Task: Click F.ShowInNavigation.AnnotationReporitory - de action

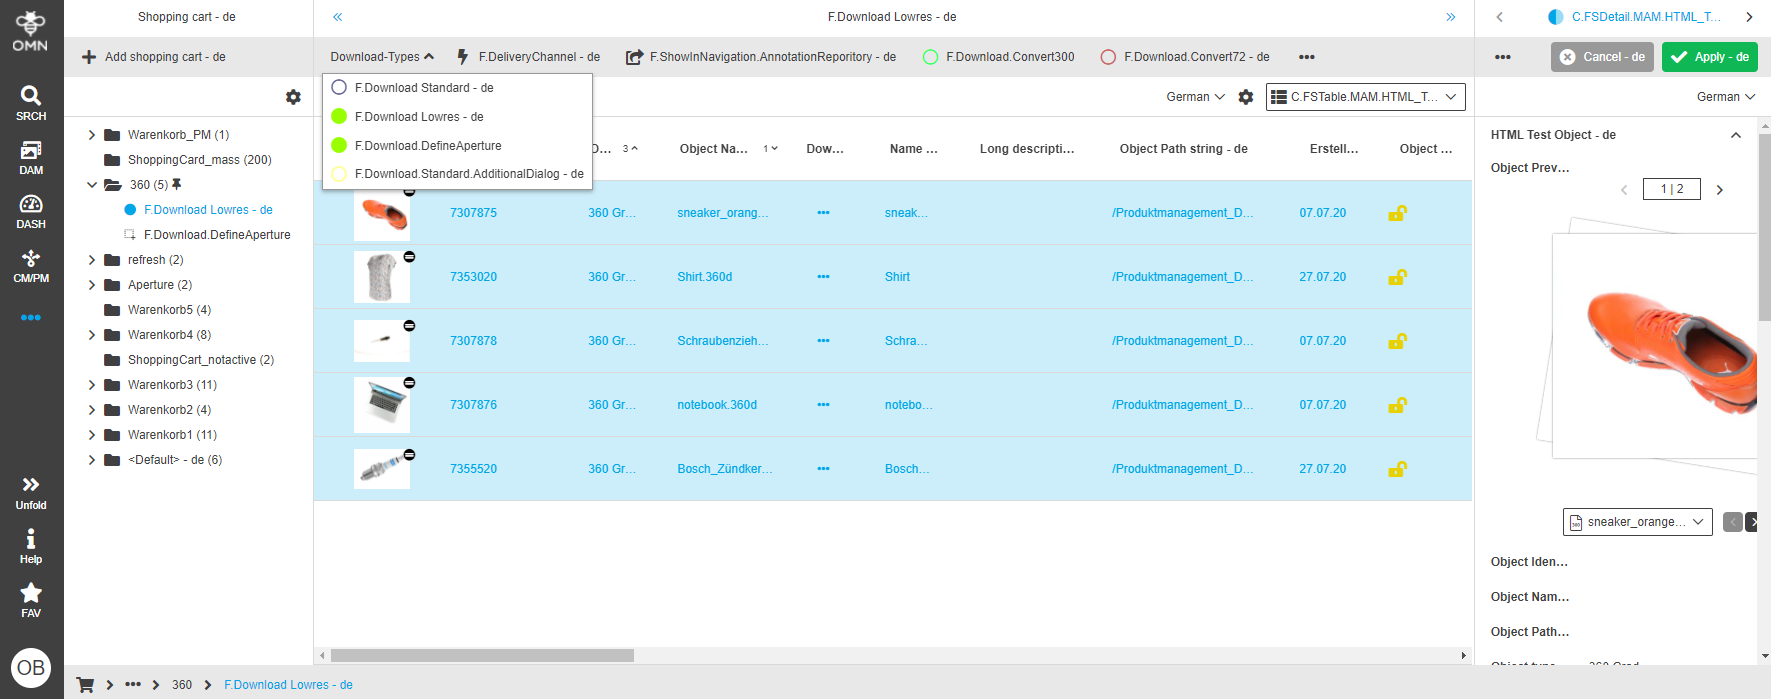Action: [761, 57]
